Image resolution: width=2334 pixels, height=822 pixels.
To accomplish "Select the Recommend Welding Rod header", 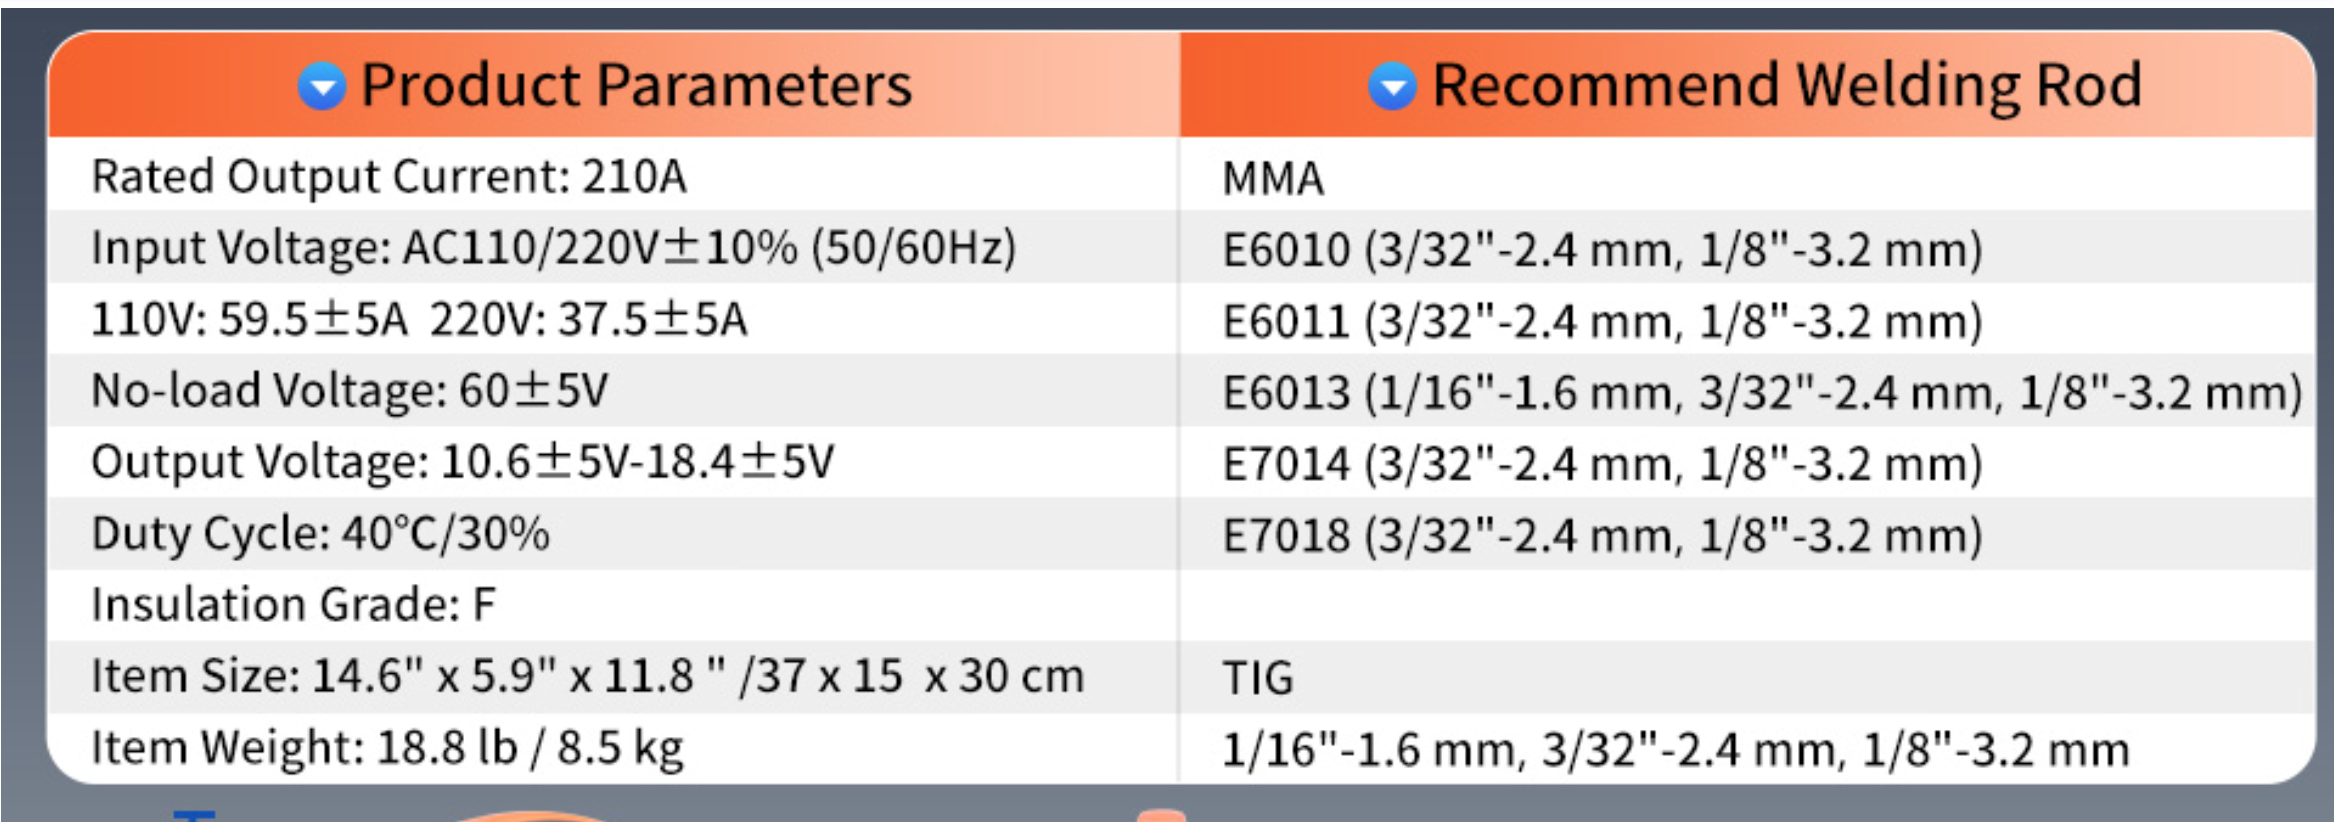I will pos(1786,85).
